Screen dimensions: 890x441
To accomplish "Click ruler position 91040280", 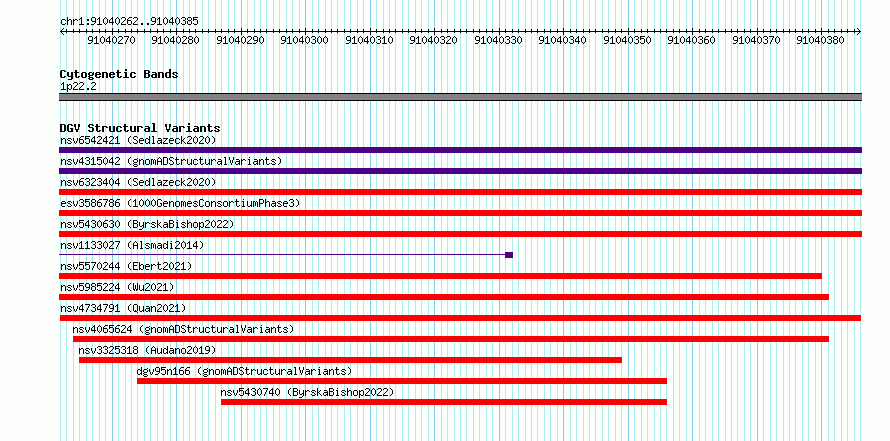I will coord(176,40).
